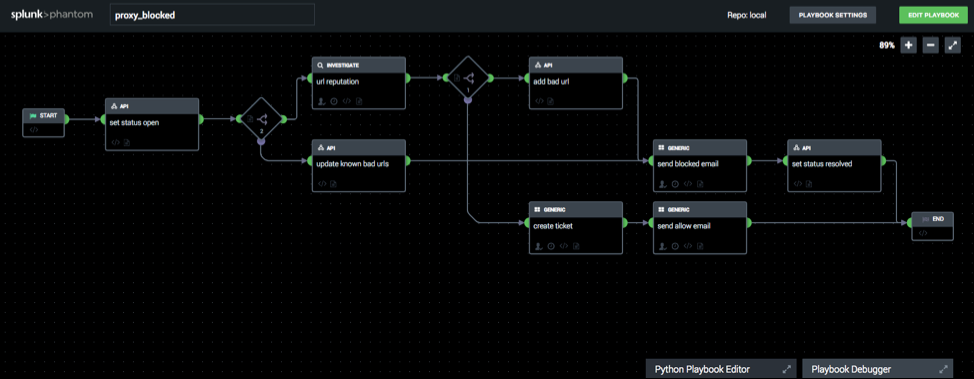The image size is (974, 379).
Task: Click delay clock icon on create ticket block
Action: 551,246
